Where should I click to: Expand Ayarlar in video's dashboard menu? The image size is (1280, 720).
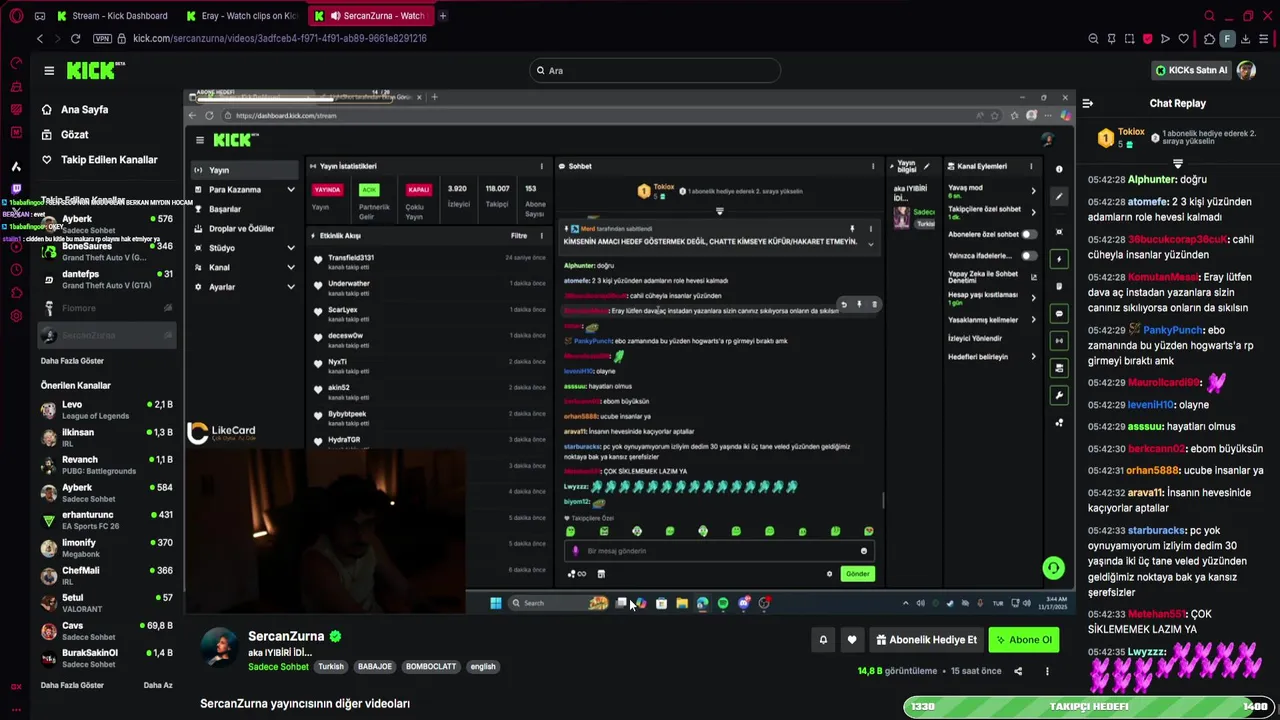coord(291,287)
